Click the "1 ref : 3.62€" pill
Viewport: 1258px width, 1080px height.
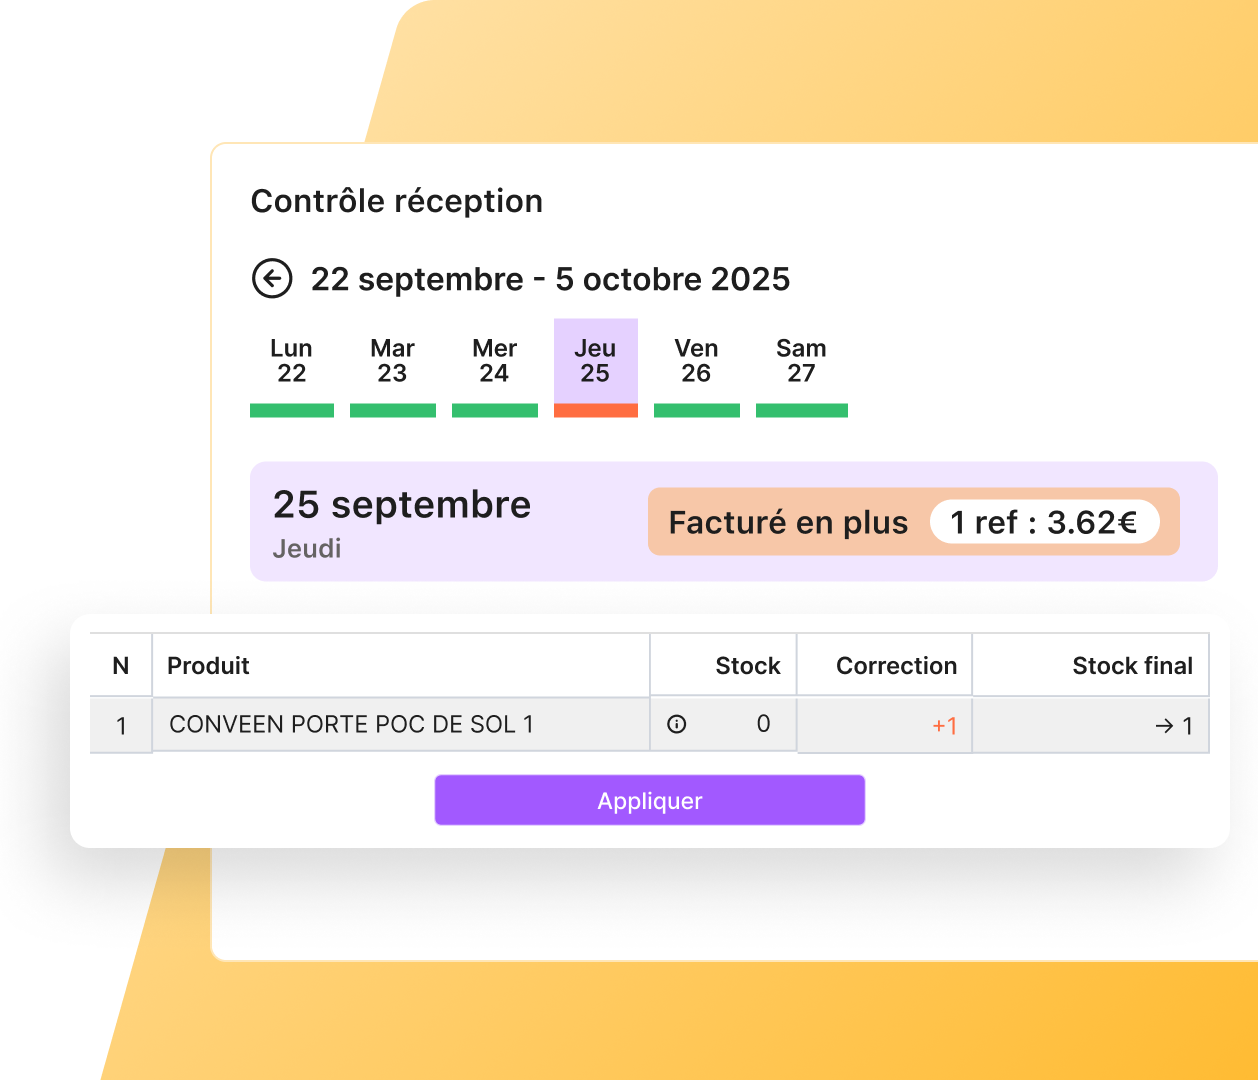click(x=1044, y=522)
